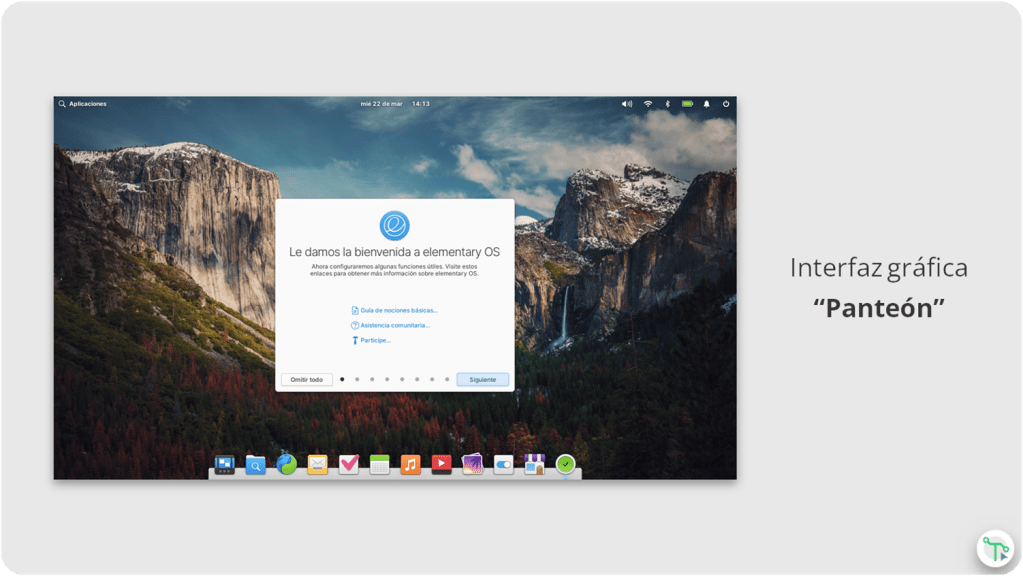Expand the battery power indicator
This screenshot has height=576, width=1023.
pos(688,104)
